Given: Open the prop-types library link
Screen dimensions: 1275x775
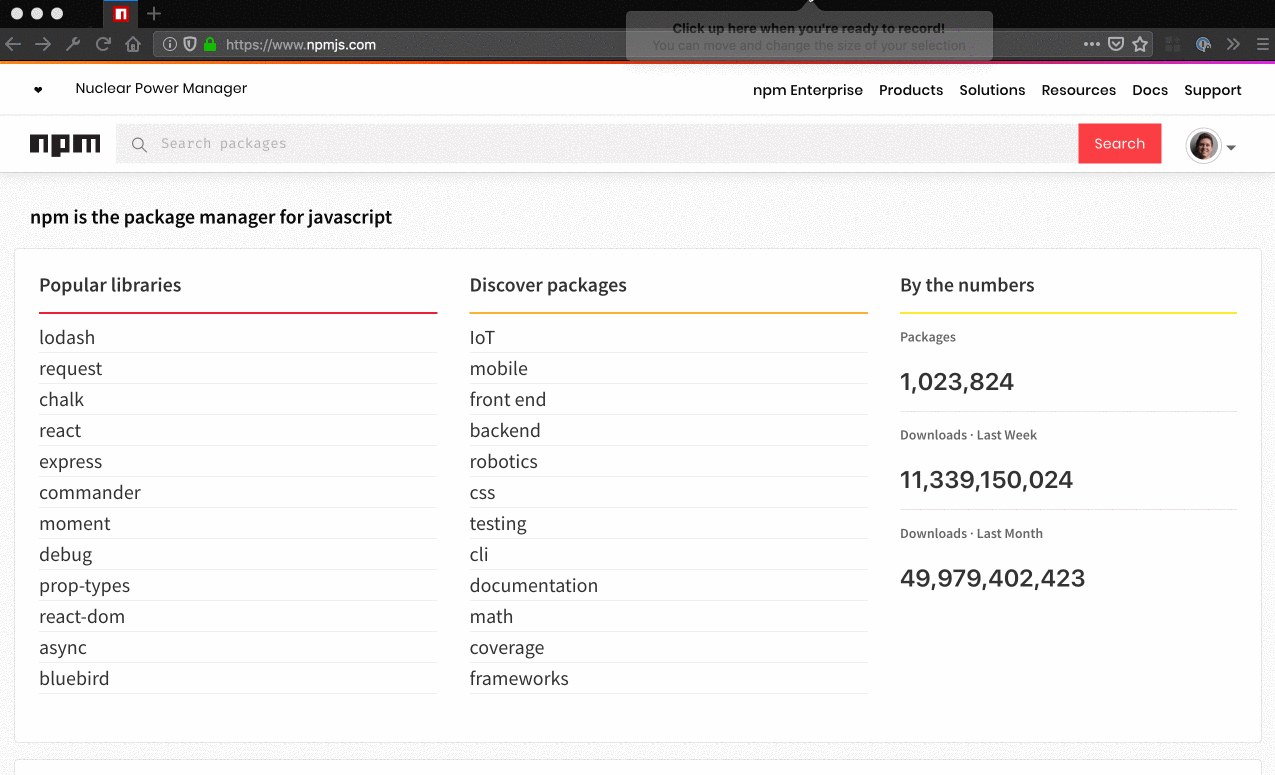Looking at the screenshot, I should (x=84, y=586).
